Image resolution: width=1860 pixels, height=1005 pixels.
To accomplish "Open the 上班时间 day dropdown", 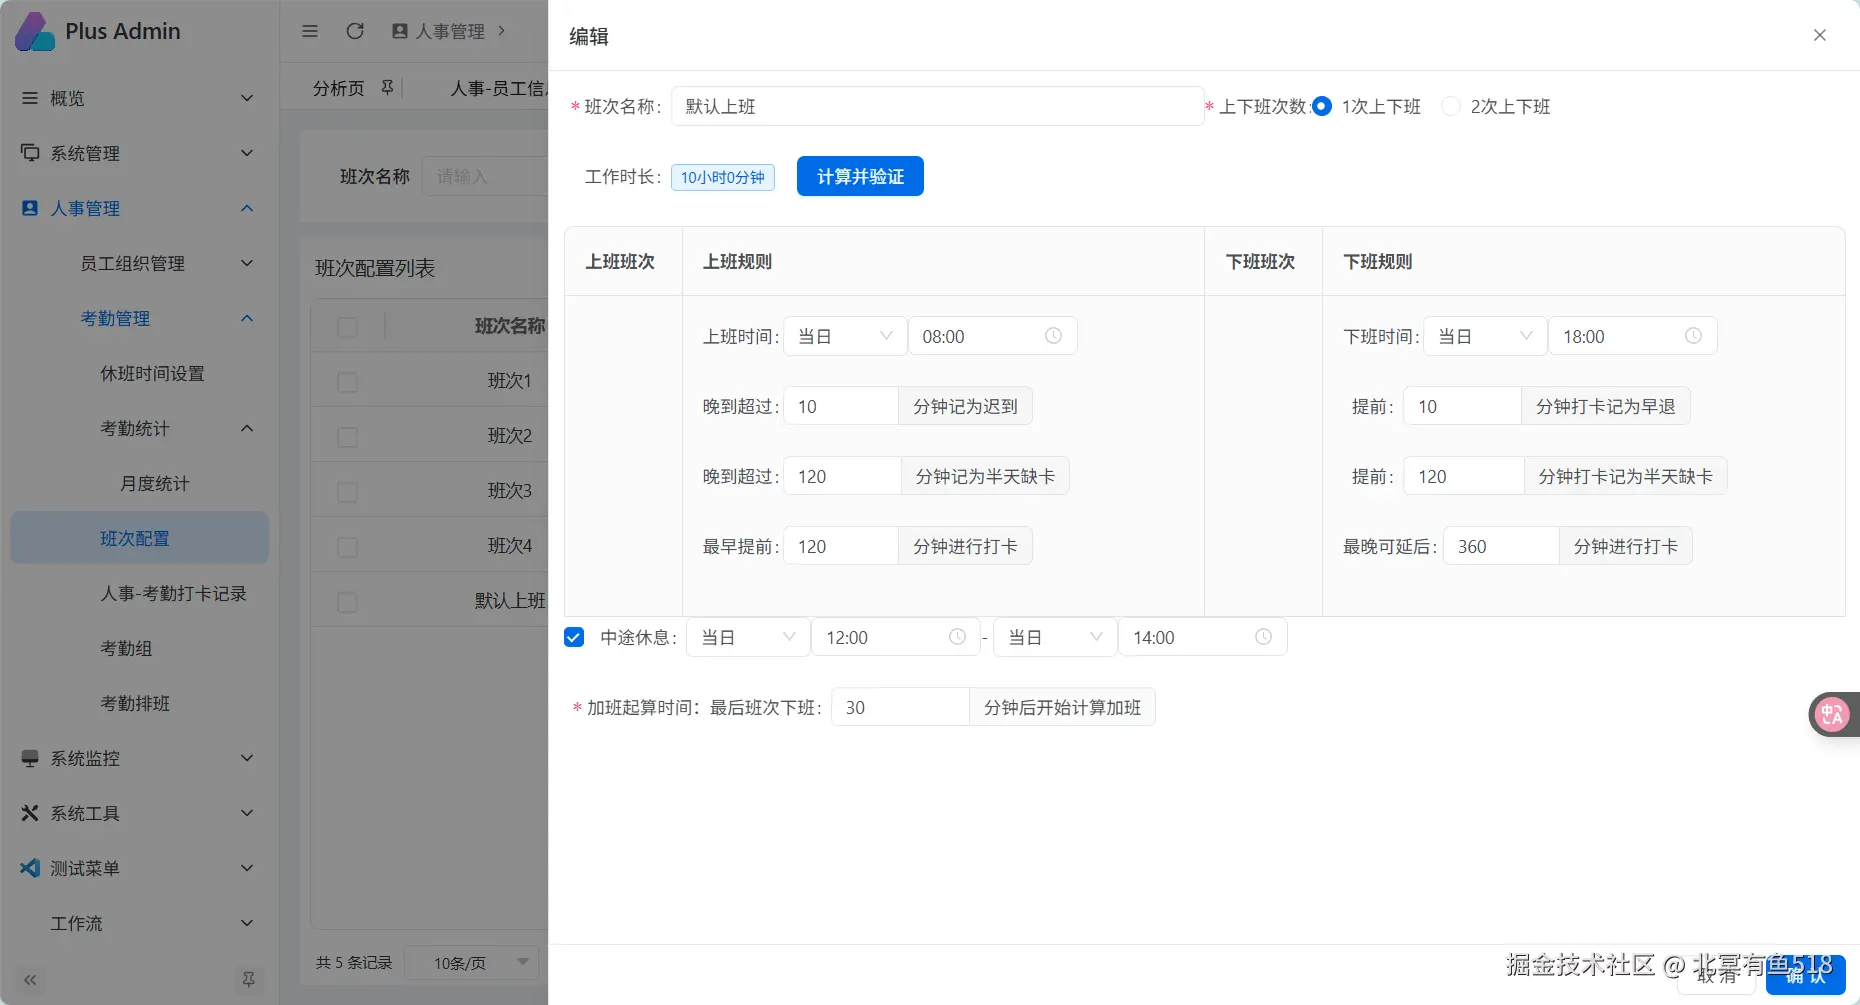I will (845, 336).
